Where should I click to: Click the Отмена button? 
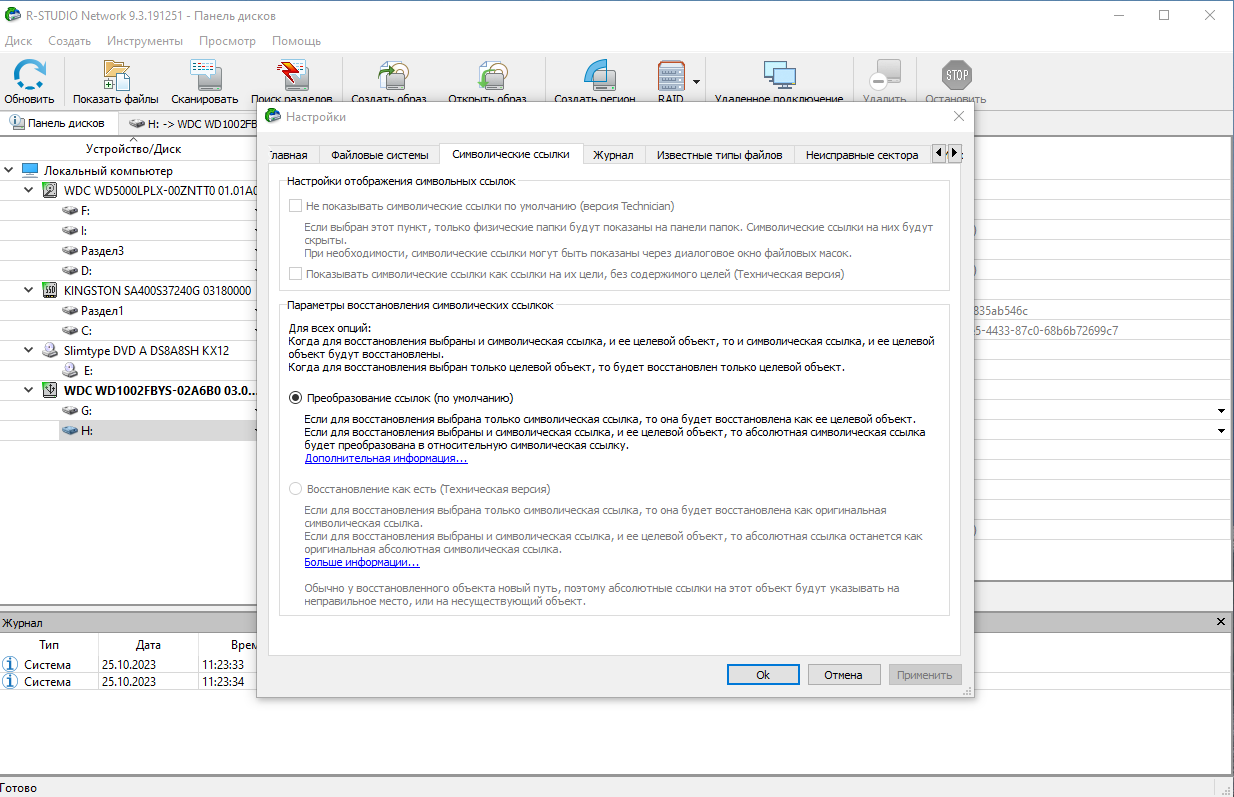point(844,675)
